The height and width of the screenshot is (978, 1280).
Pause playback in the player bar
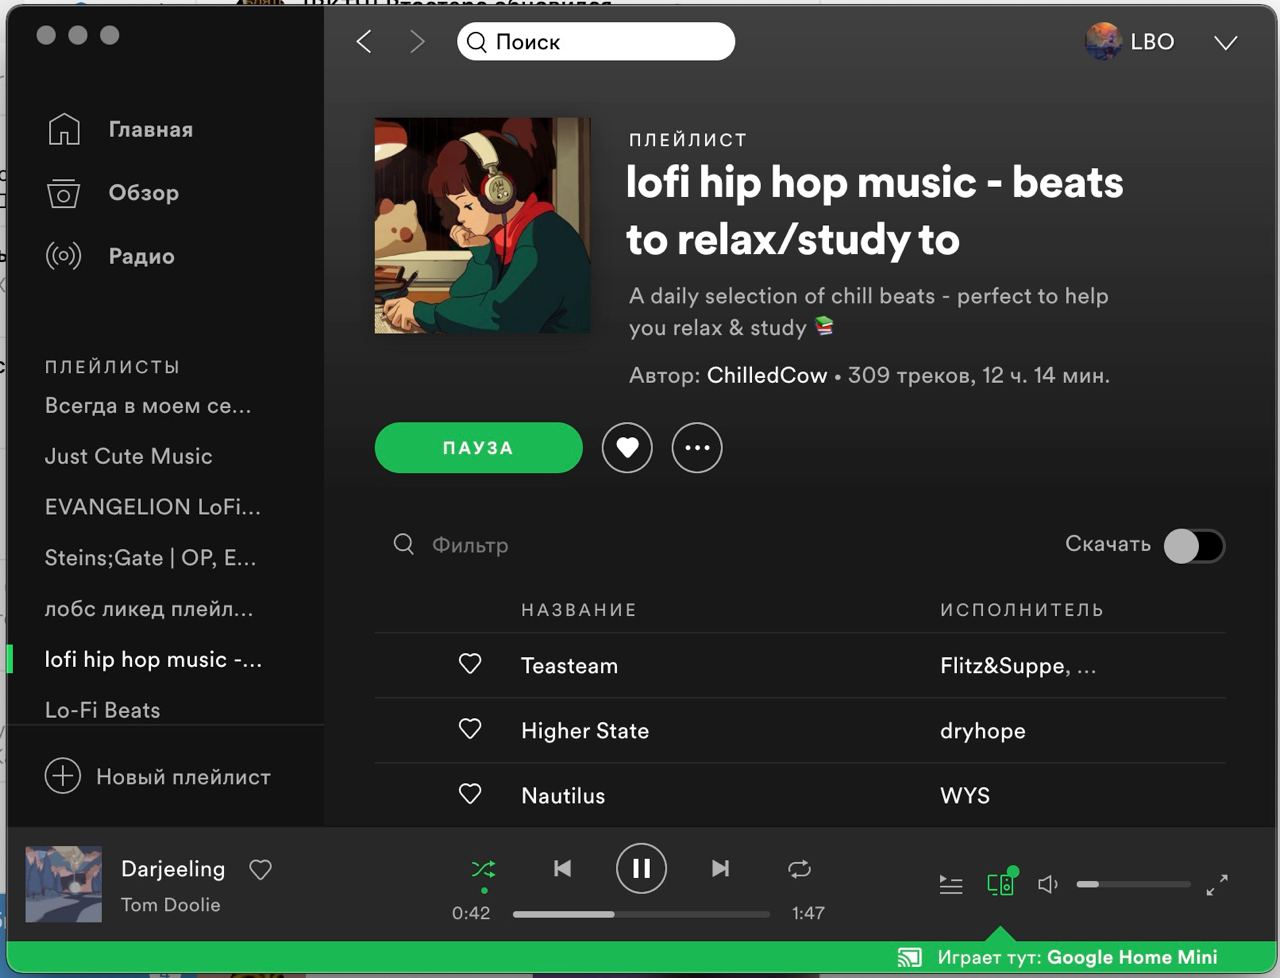[641, 868]
